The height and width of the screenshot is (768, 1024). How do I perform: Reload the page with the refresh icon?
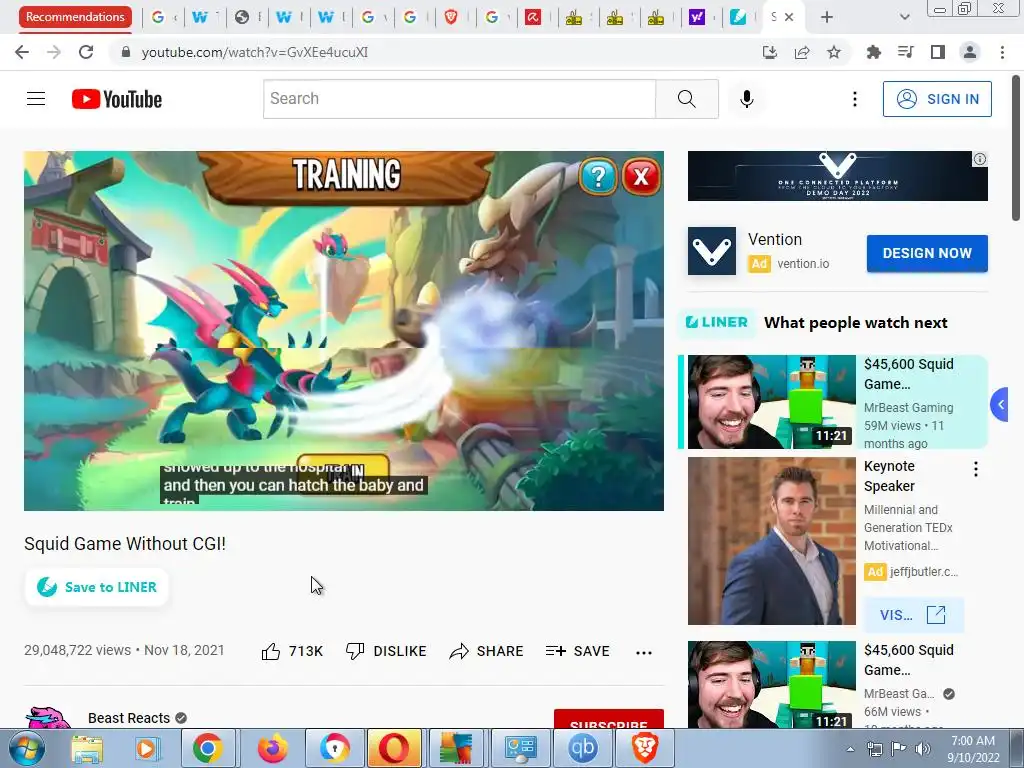click(x=86, y=52)
